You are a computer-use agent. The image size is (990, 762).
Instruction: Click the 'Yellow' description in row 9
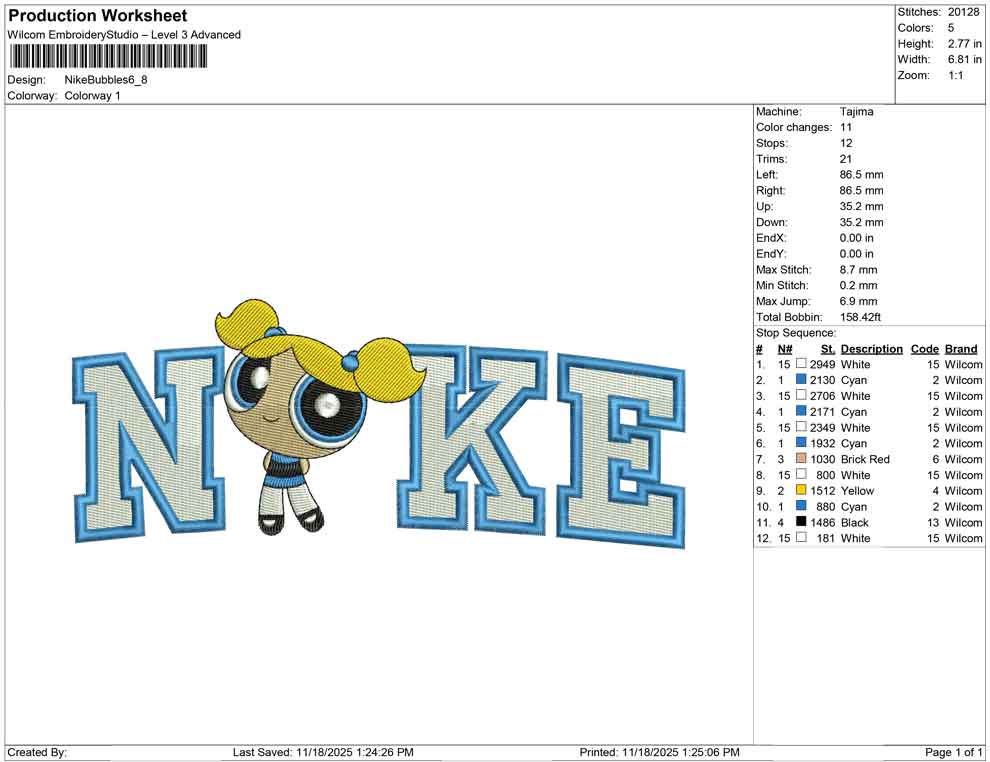coord(857,491)
